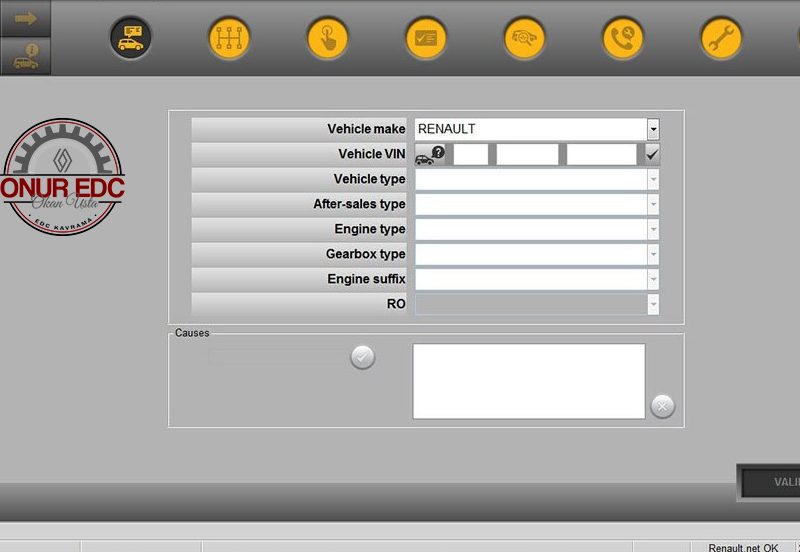This screenshot has height=552, width=800.
Task: Click the forward arrow icon at top left
Action: coord(26,19)
